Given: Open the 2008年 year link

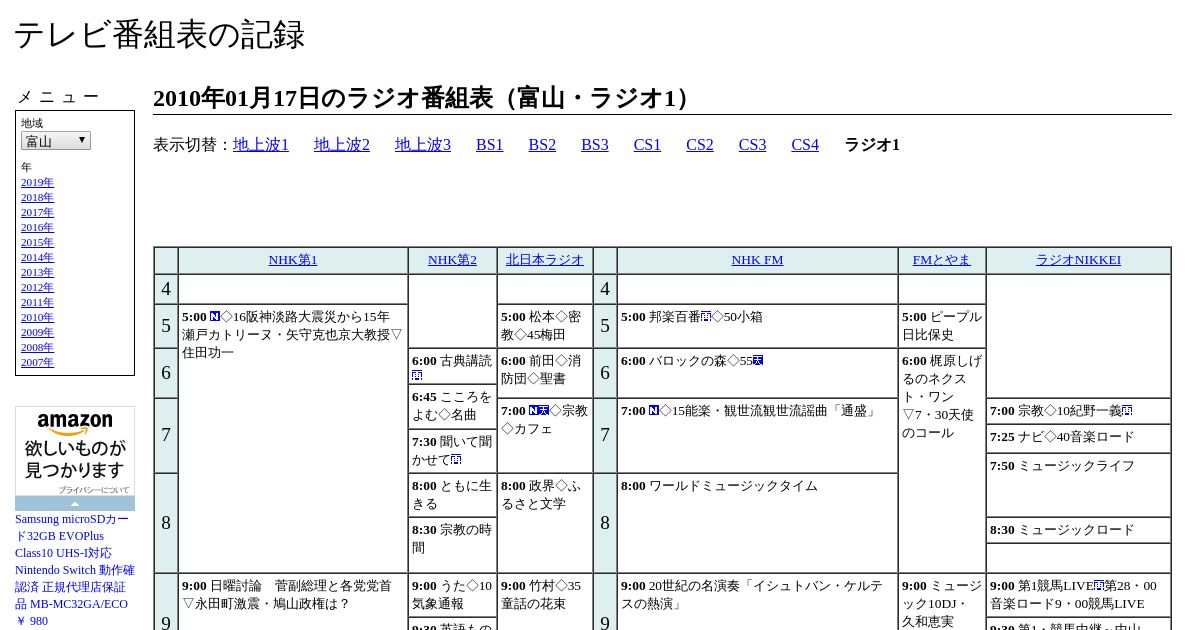Looking at the screenshot, I should [x=37, y=348].
